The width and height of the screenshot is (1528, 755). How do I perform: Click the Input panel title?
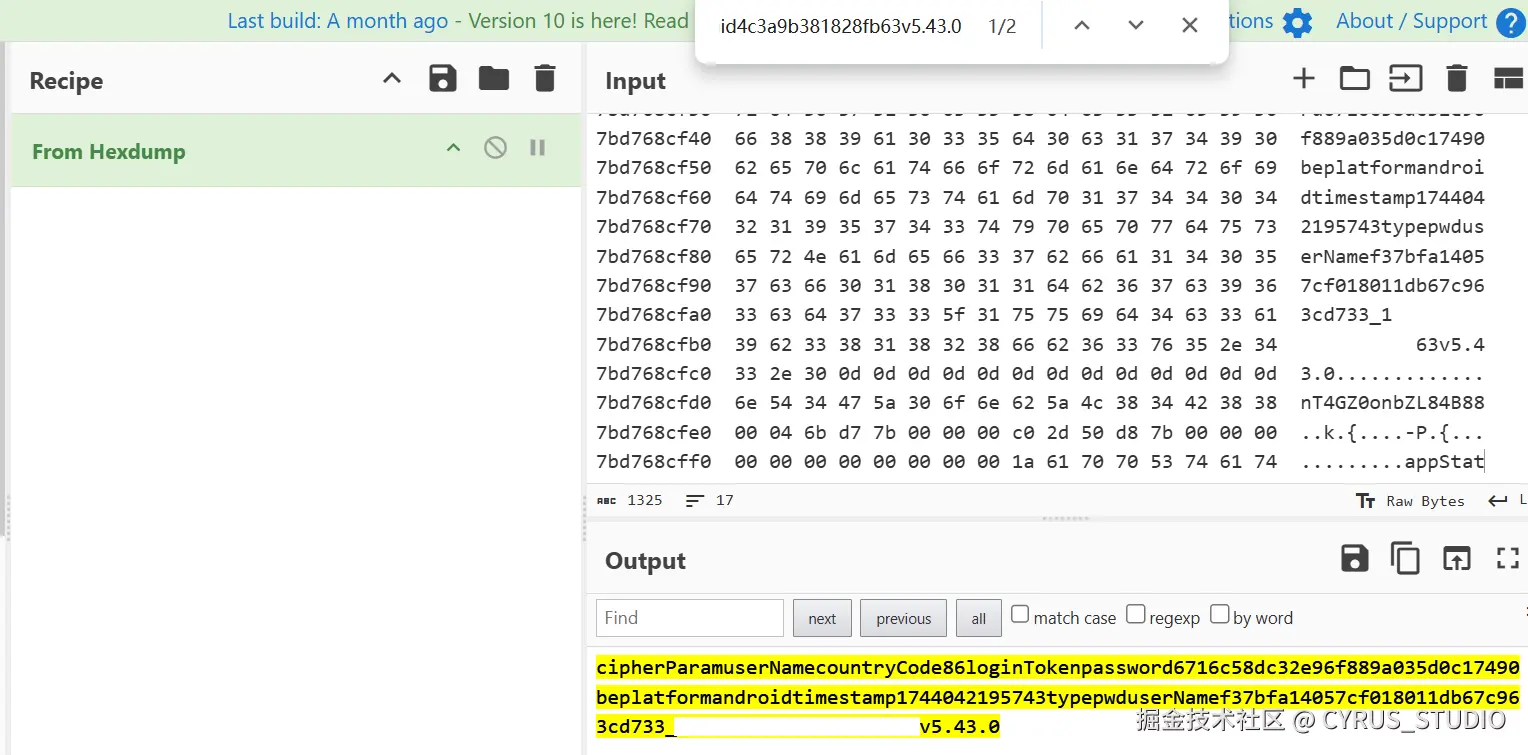click(x=635, y=81)
